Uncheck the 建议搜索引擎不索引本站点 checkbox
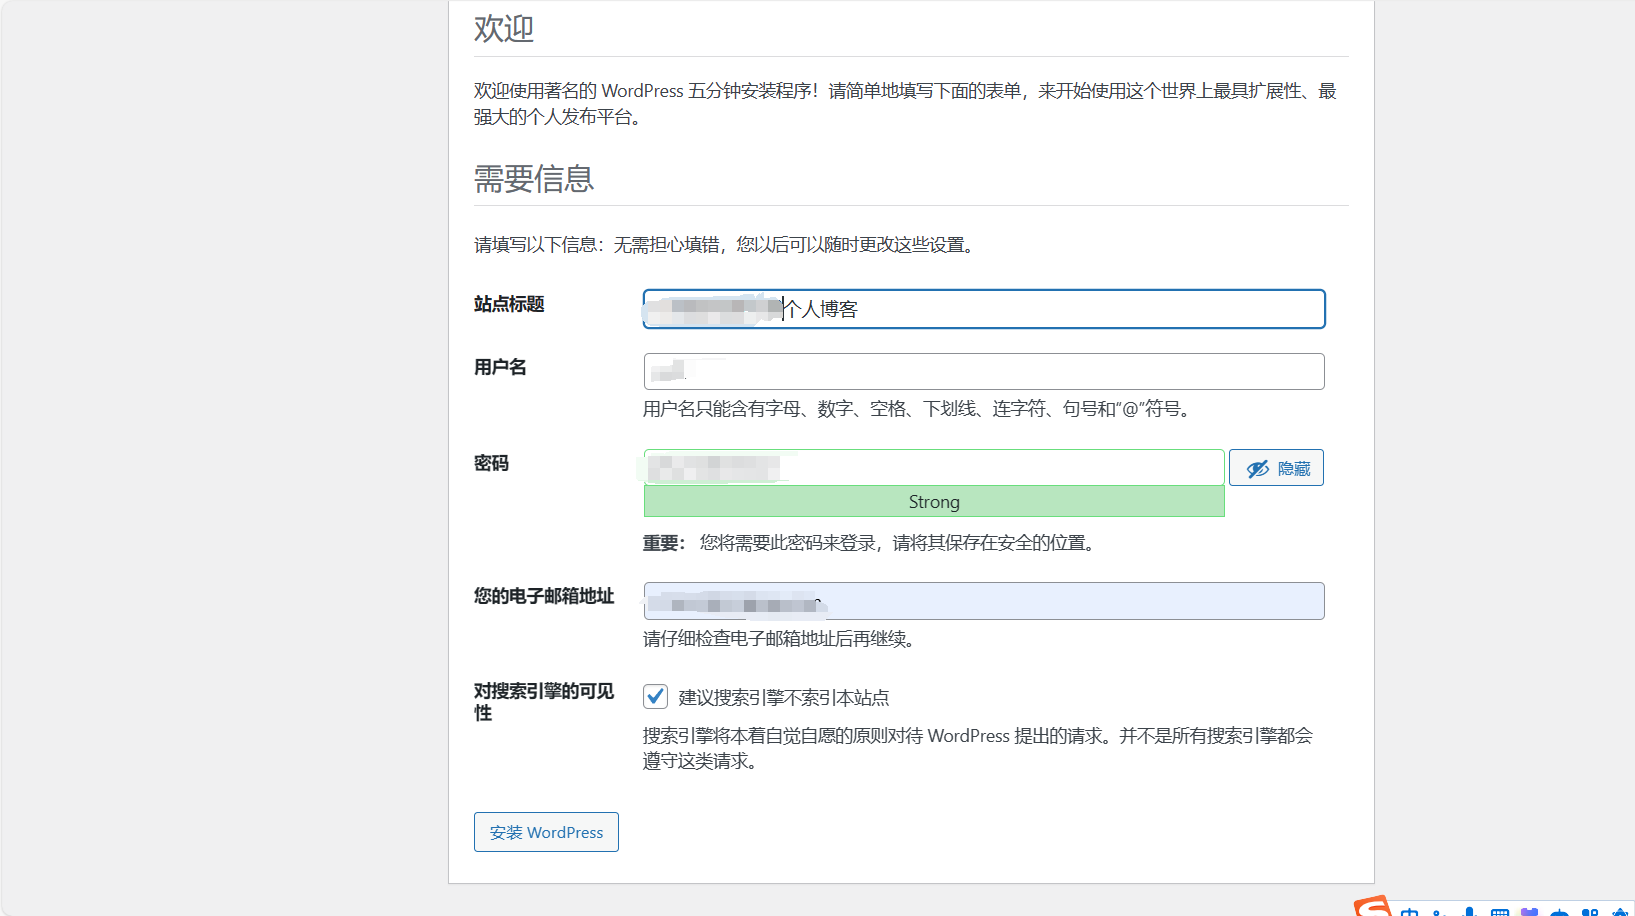The height and width of the screenshot is (916, 1635). coord(656,696)
